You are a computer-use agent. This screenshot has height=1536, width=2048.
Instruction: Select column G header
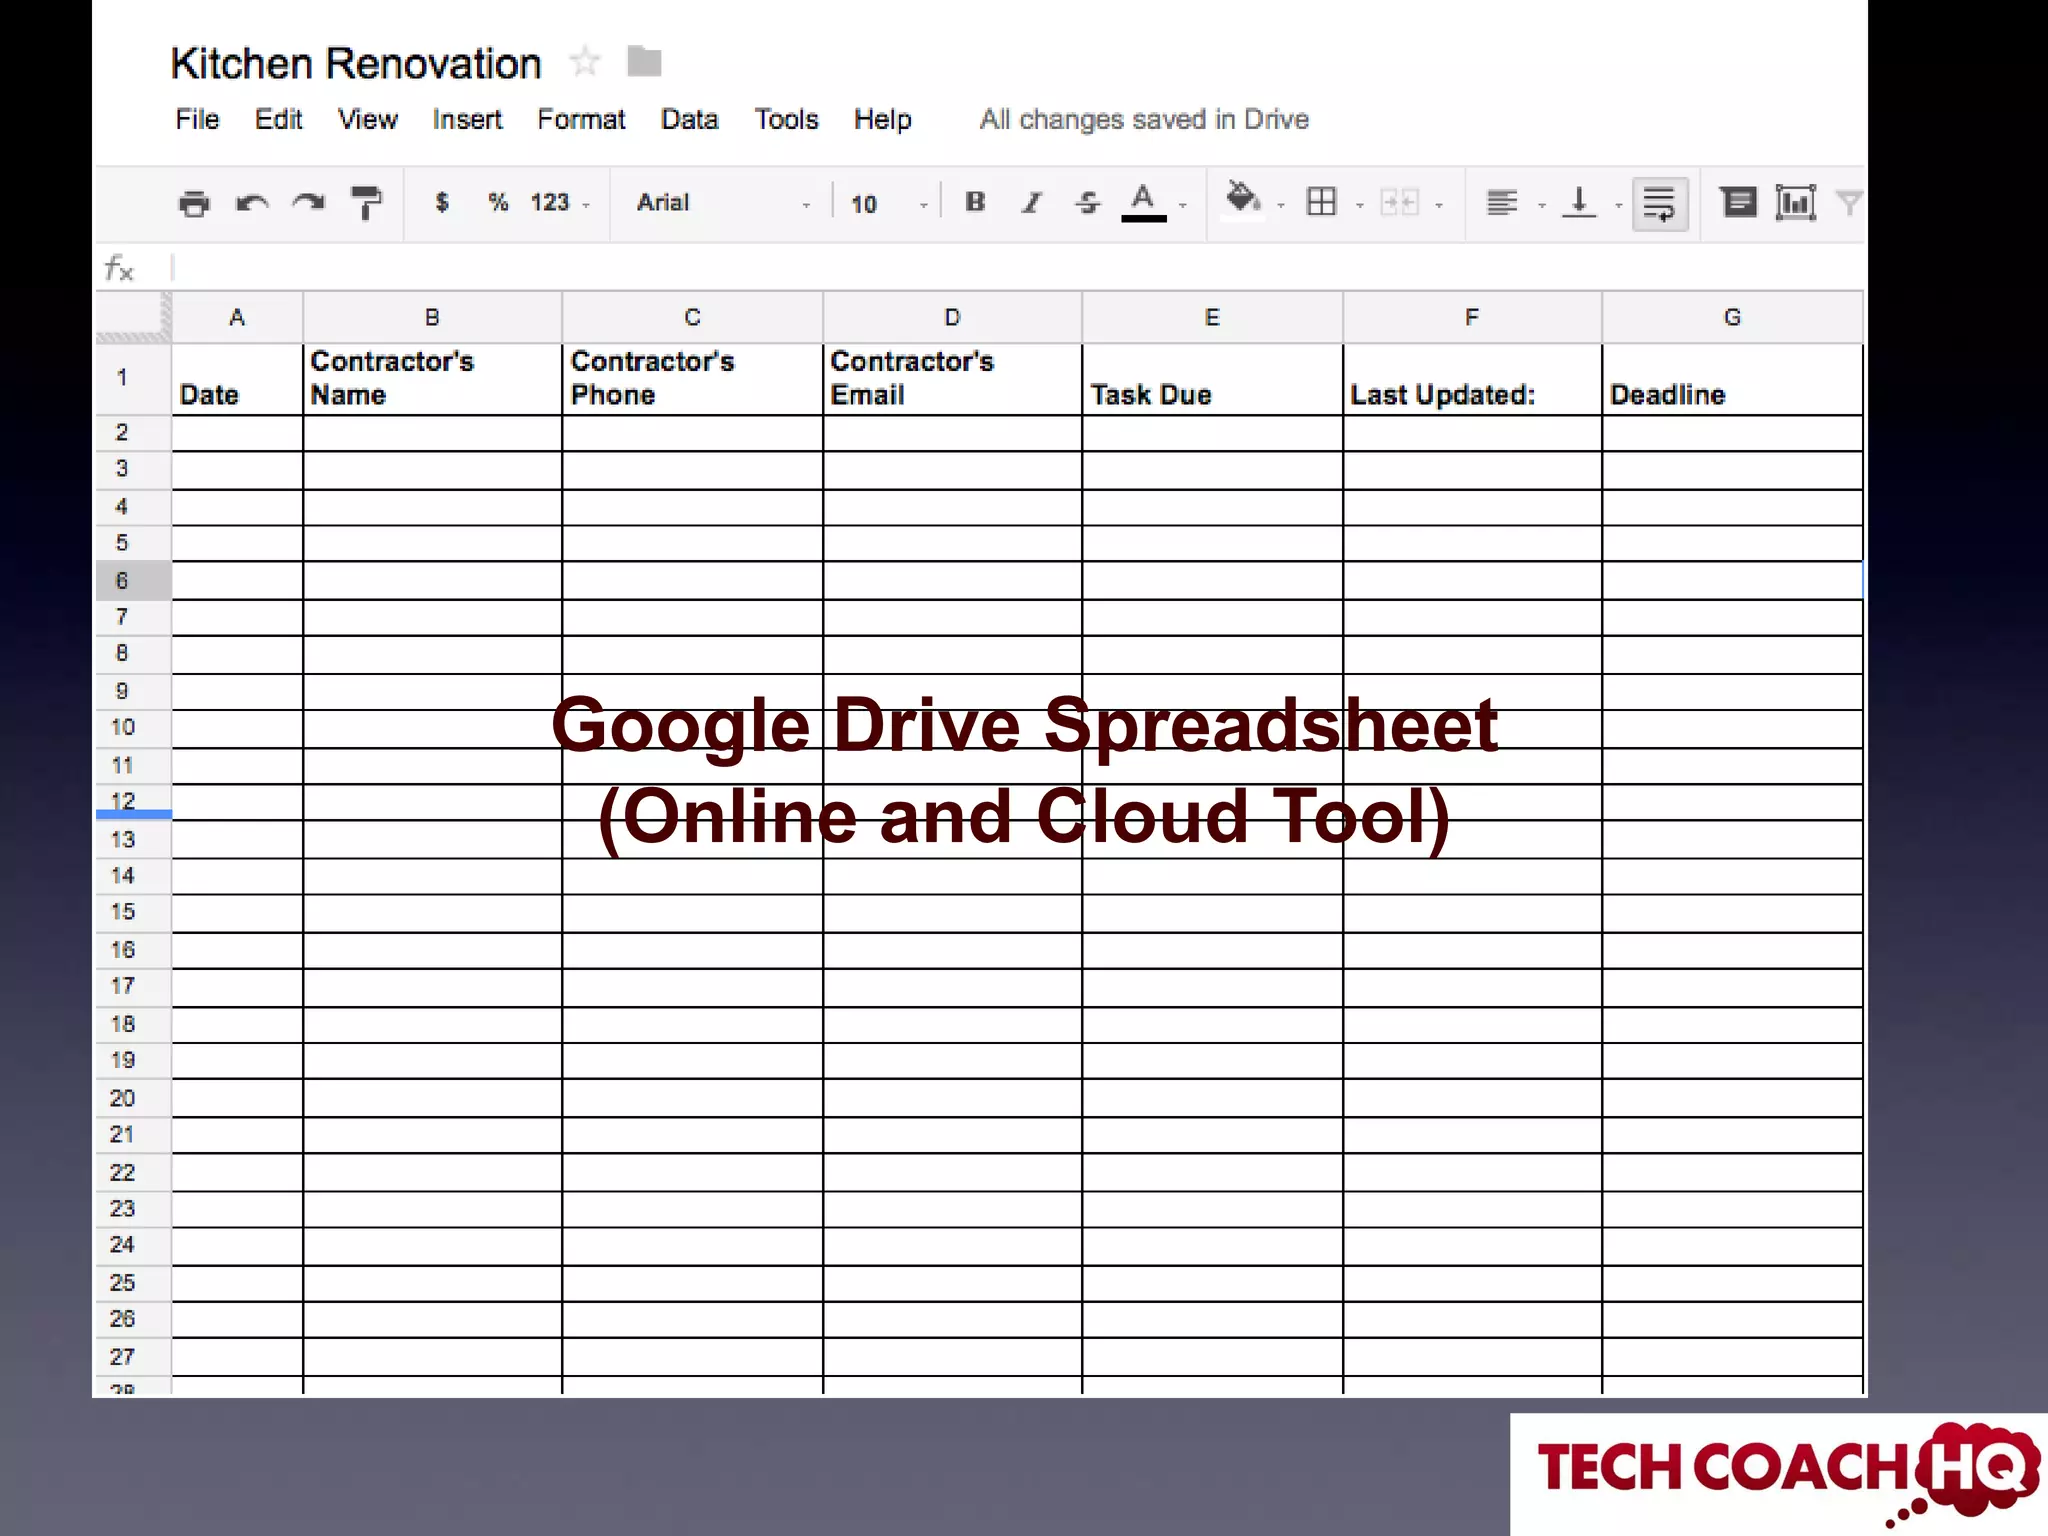click(x=1732, y=318)
